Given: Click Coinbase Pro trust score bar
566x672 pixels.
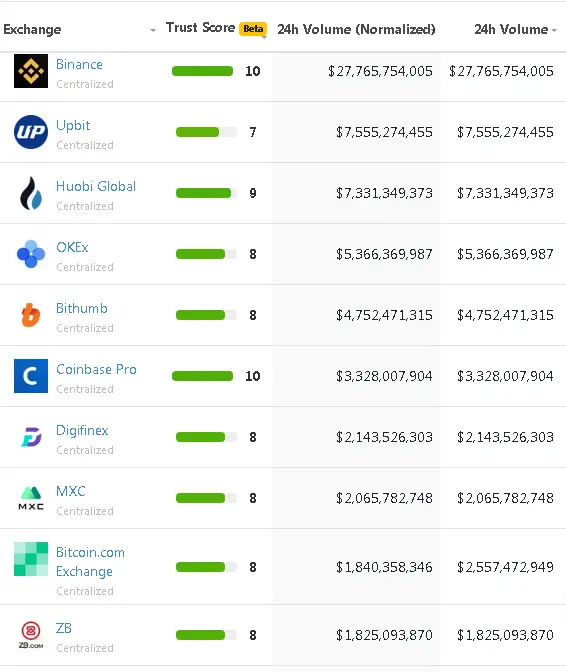Looking at the screenshot, I should pyautogui.click(x=202, y=376).
